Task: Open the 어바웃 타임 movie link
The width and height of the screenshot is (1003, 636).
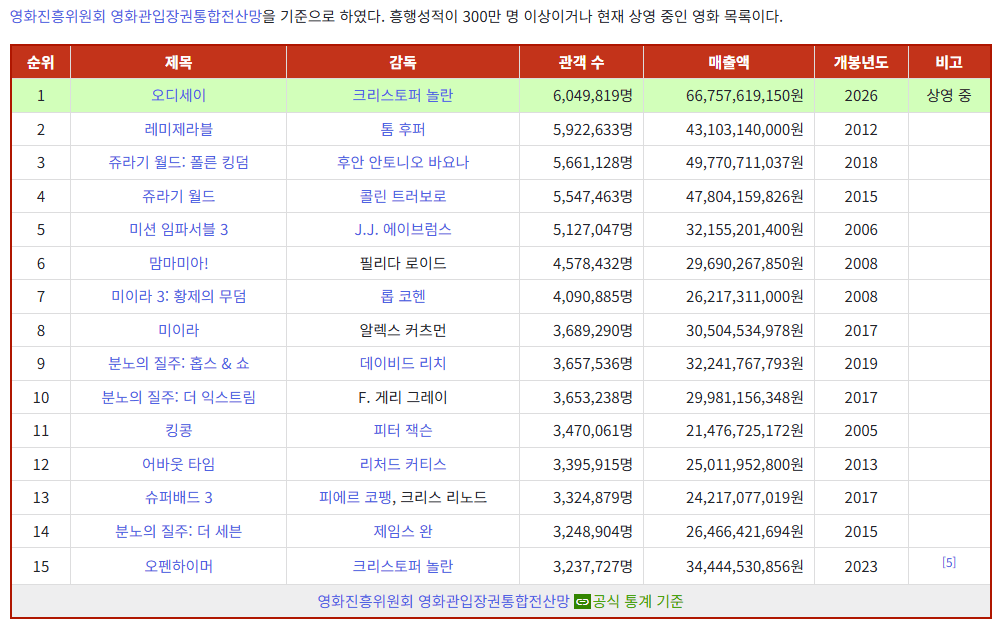Action: coord(178,465)
